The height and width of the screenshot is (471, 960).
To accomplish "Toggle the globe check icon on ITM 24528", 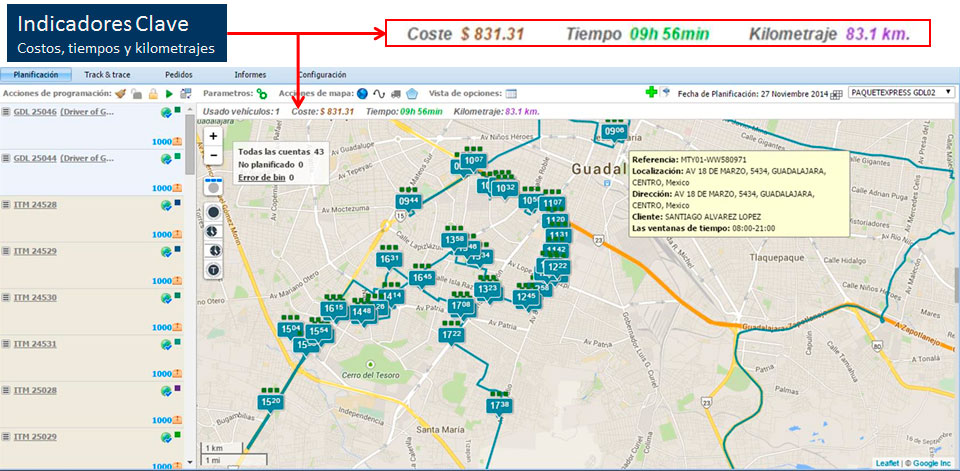I will (165, 205).
